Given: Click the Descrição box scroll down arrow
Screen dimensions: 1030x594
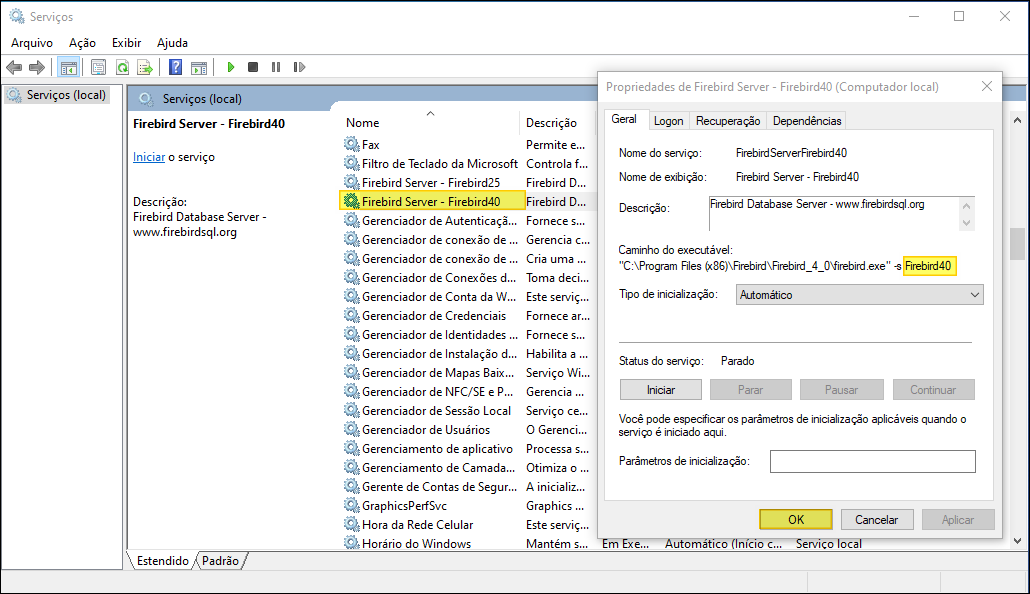Looking at the screenshot, I should (966, 223).
